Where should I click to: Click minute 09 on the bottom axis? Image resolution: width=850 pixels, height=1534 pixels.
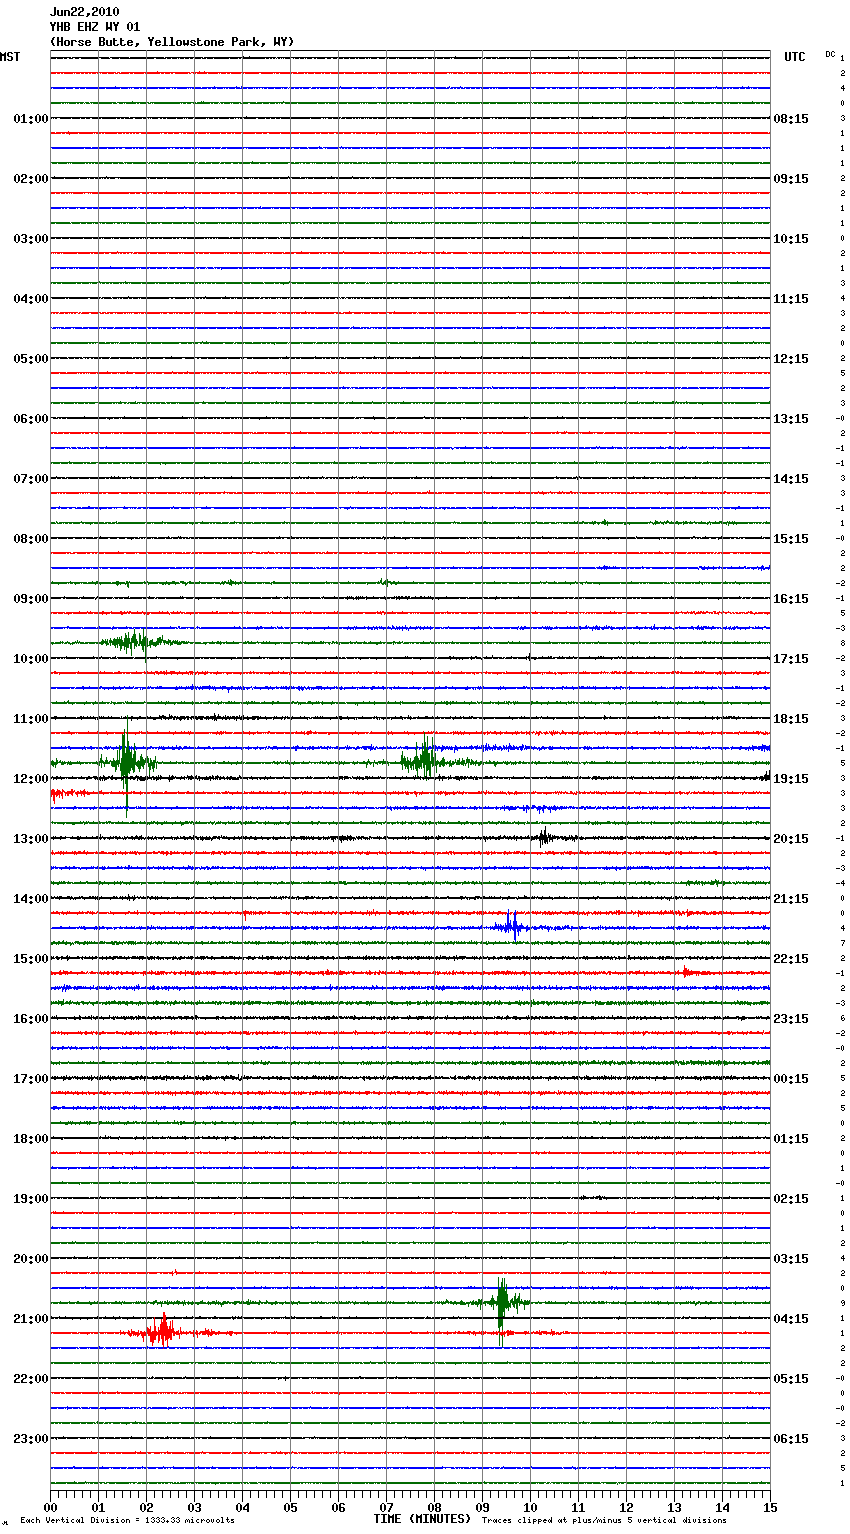[x=482, y=1507]
